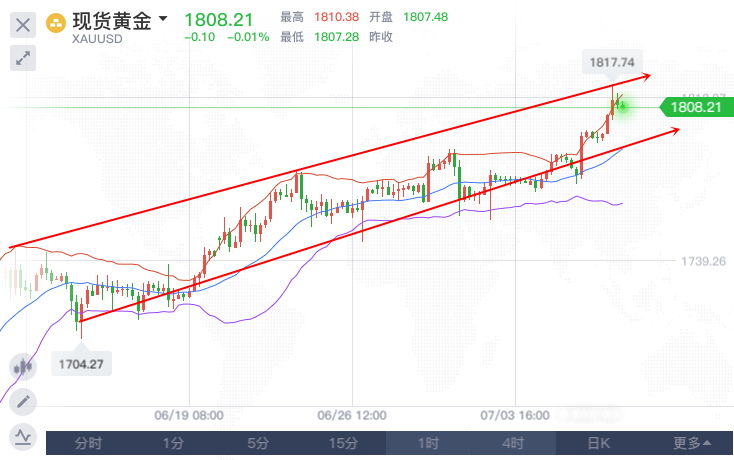Select the 1分 interval tab

[x=174, y=443]
